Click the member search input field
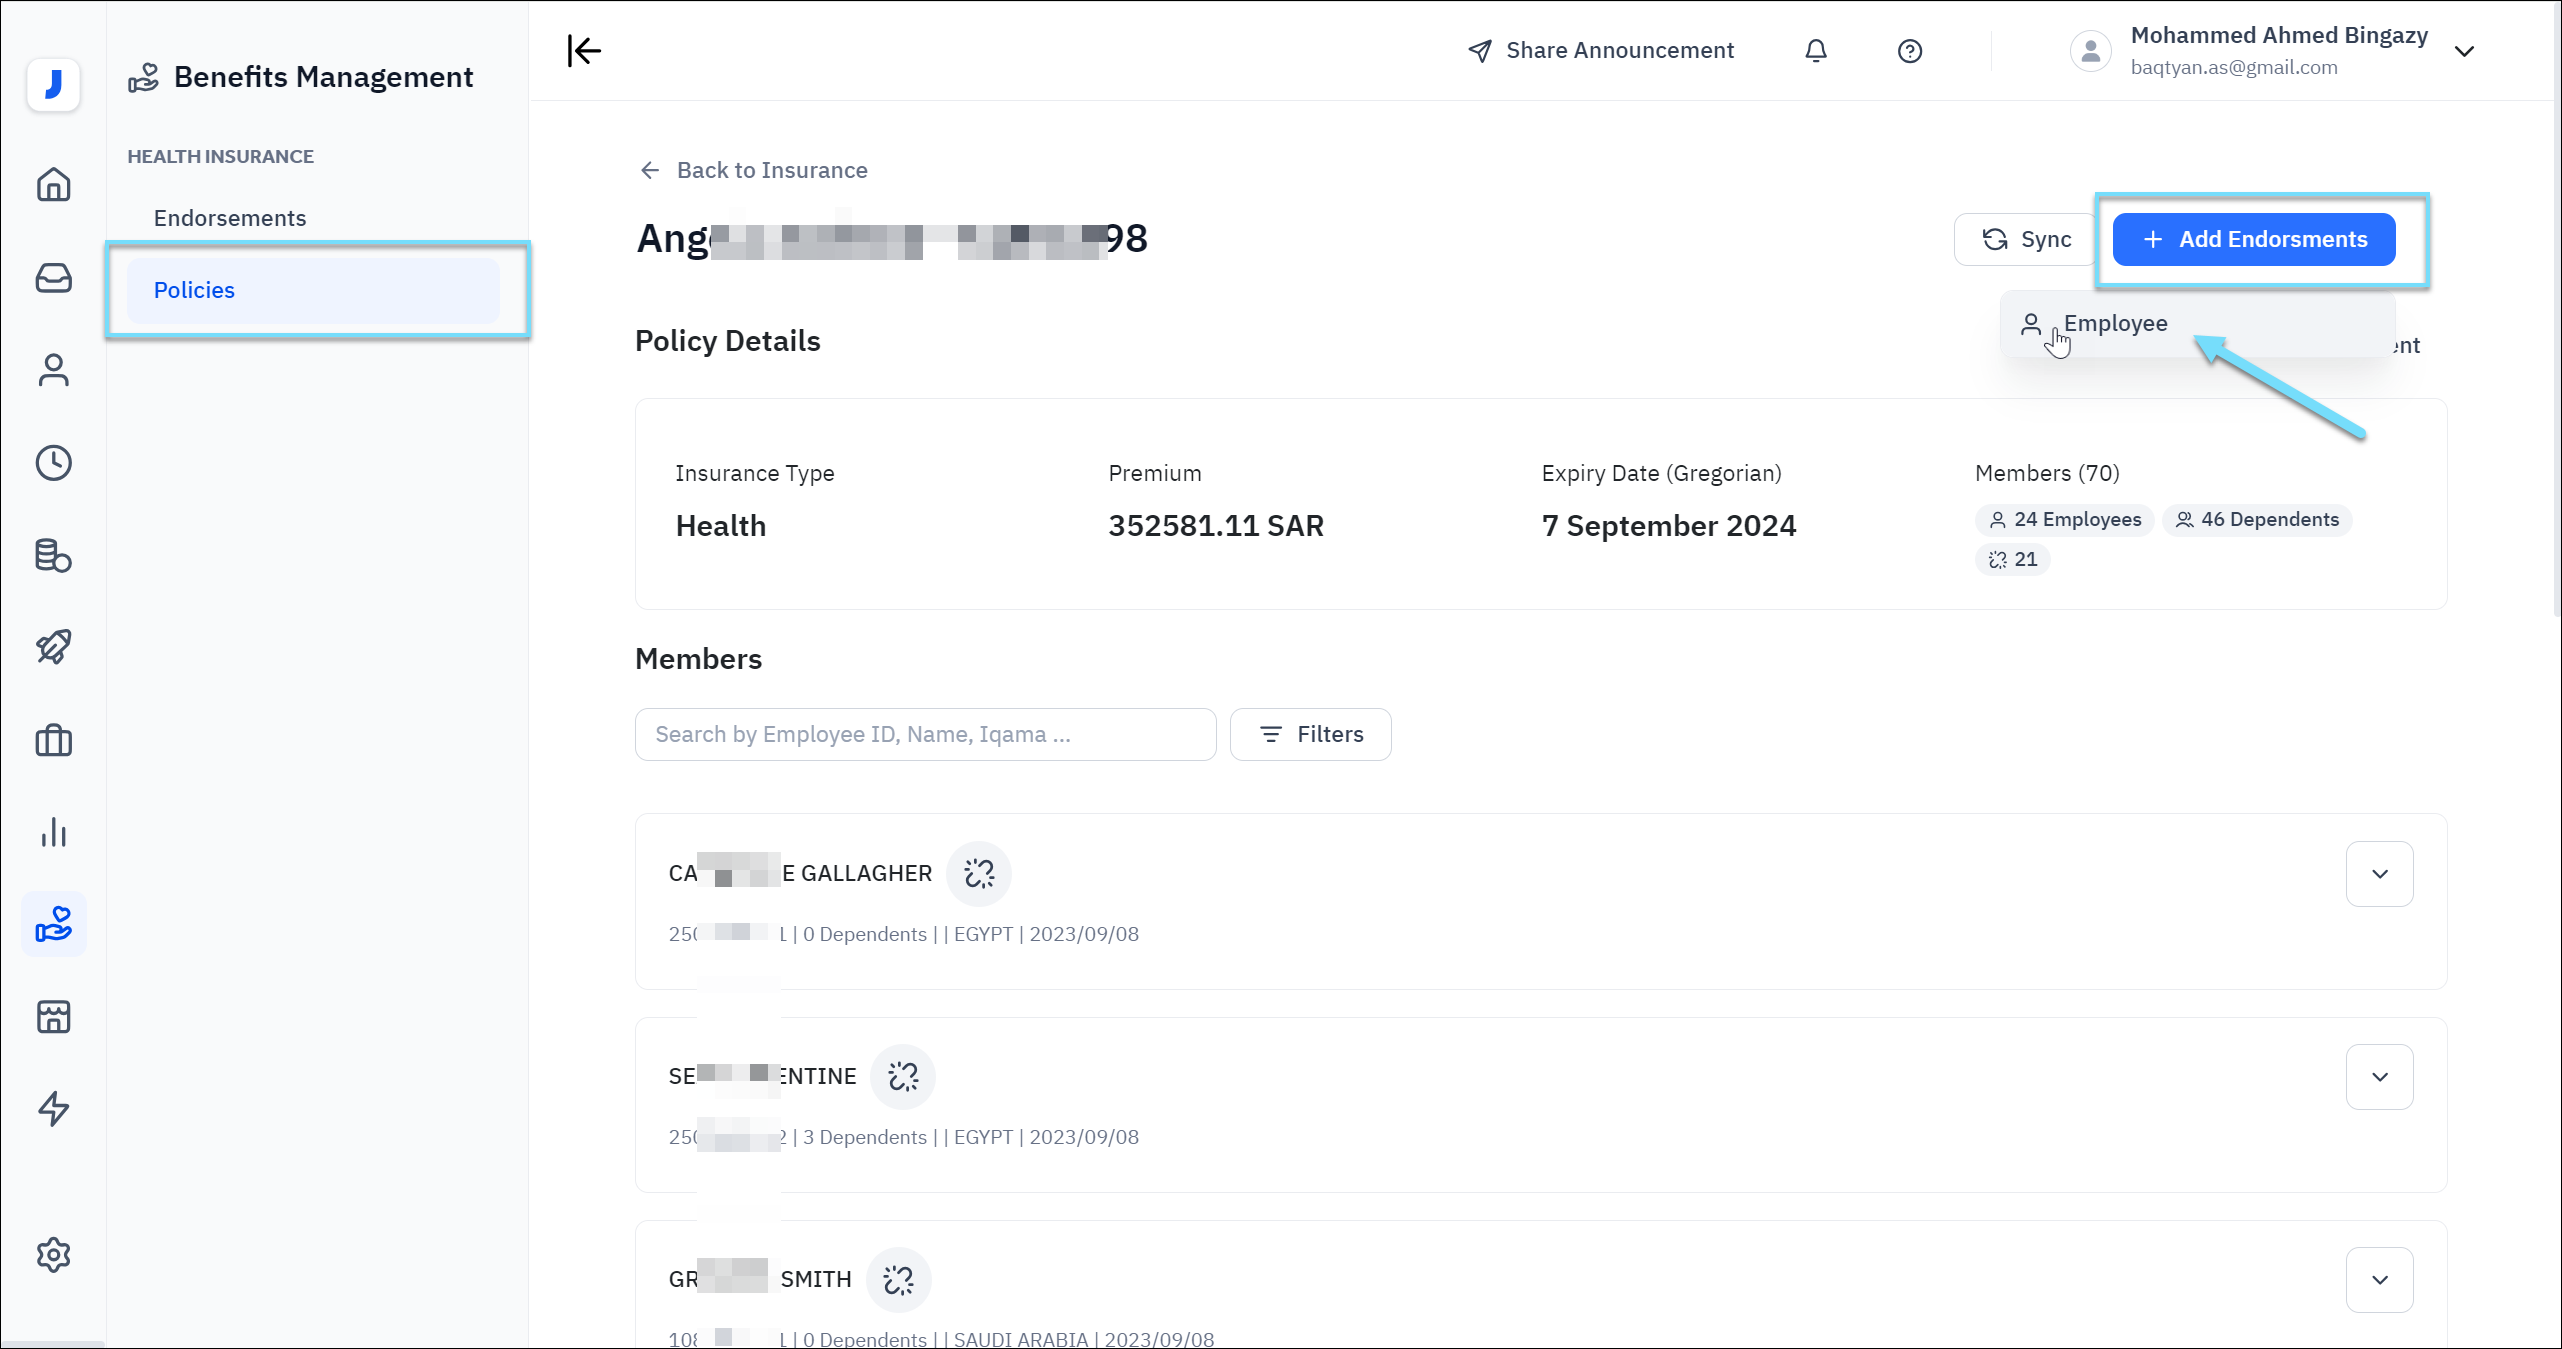 [924, 735]
